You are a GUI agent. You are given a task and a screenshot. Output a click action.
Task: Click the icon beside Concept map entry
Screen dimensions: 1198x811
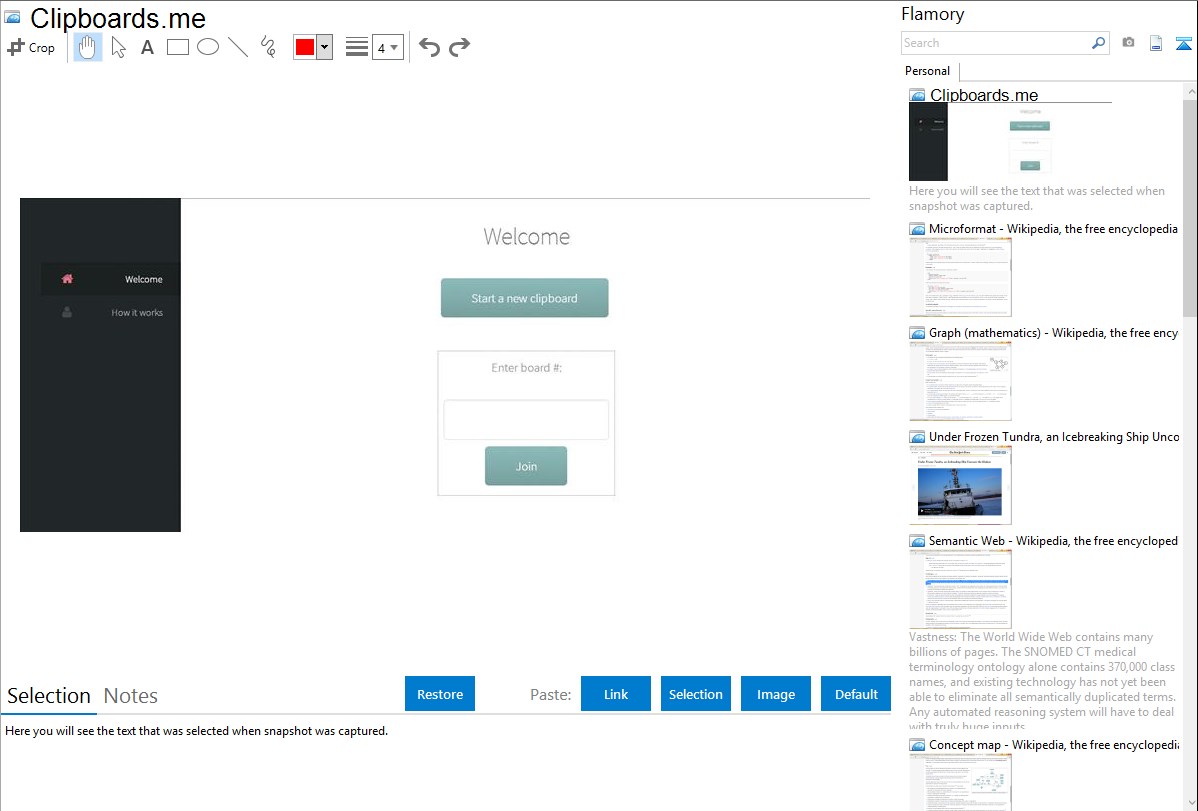pos(917,745)
